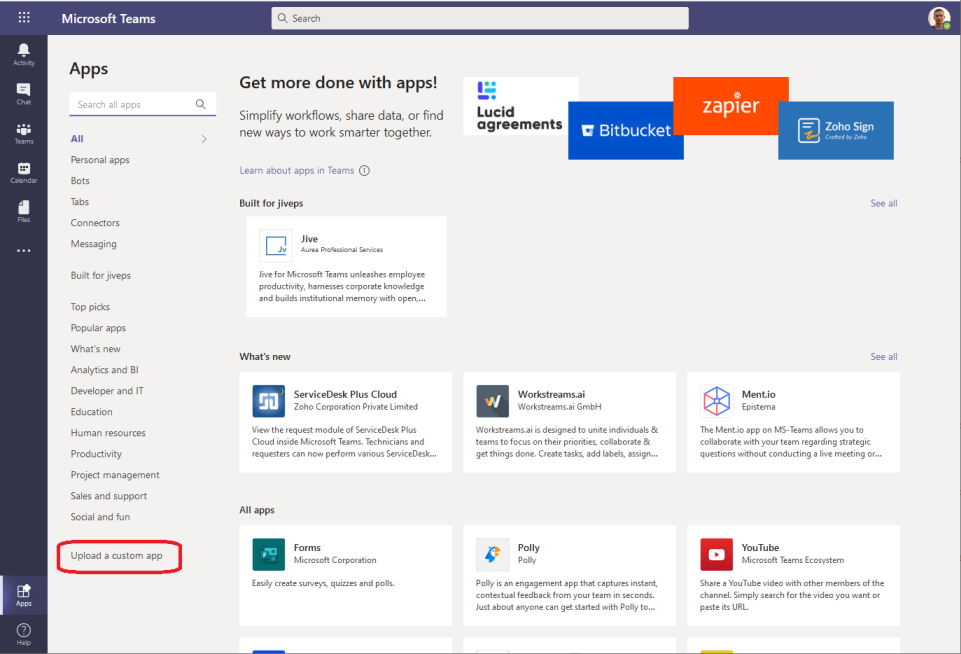Open More apps ellipsis in sidebar

pyautogui.click(x=24, y=251)
